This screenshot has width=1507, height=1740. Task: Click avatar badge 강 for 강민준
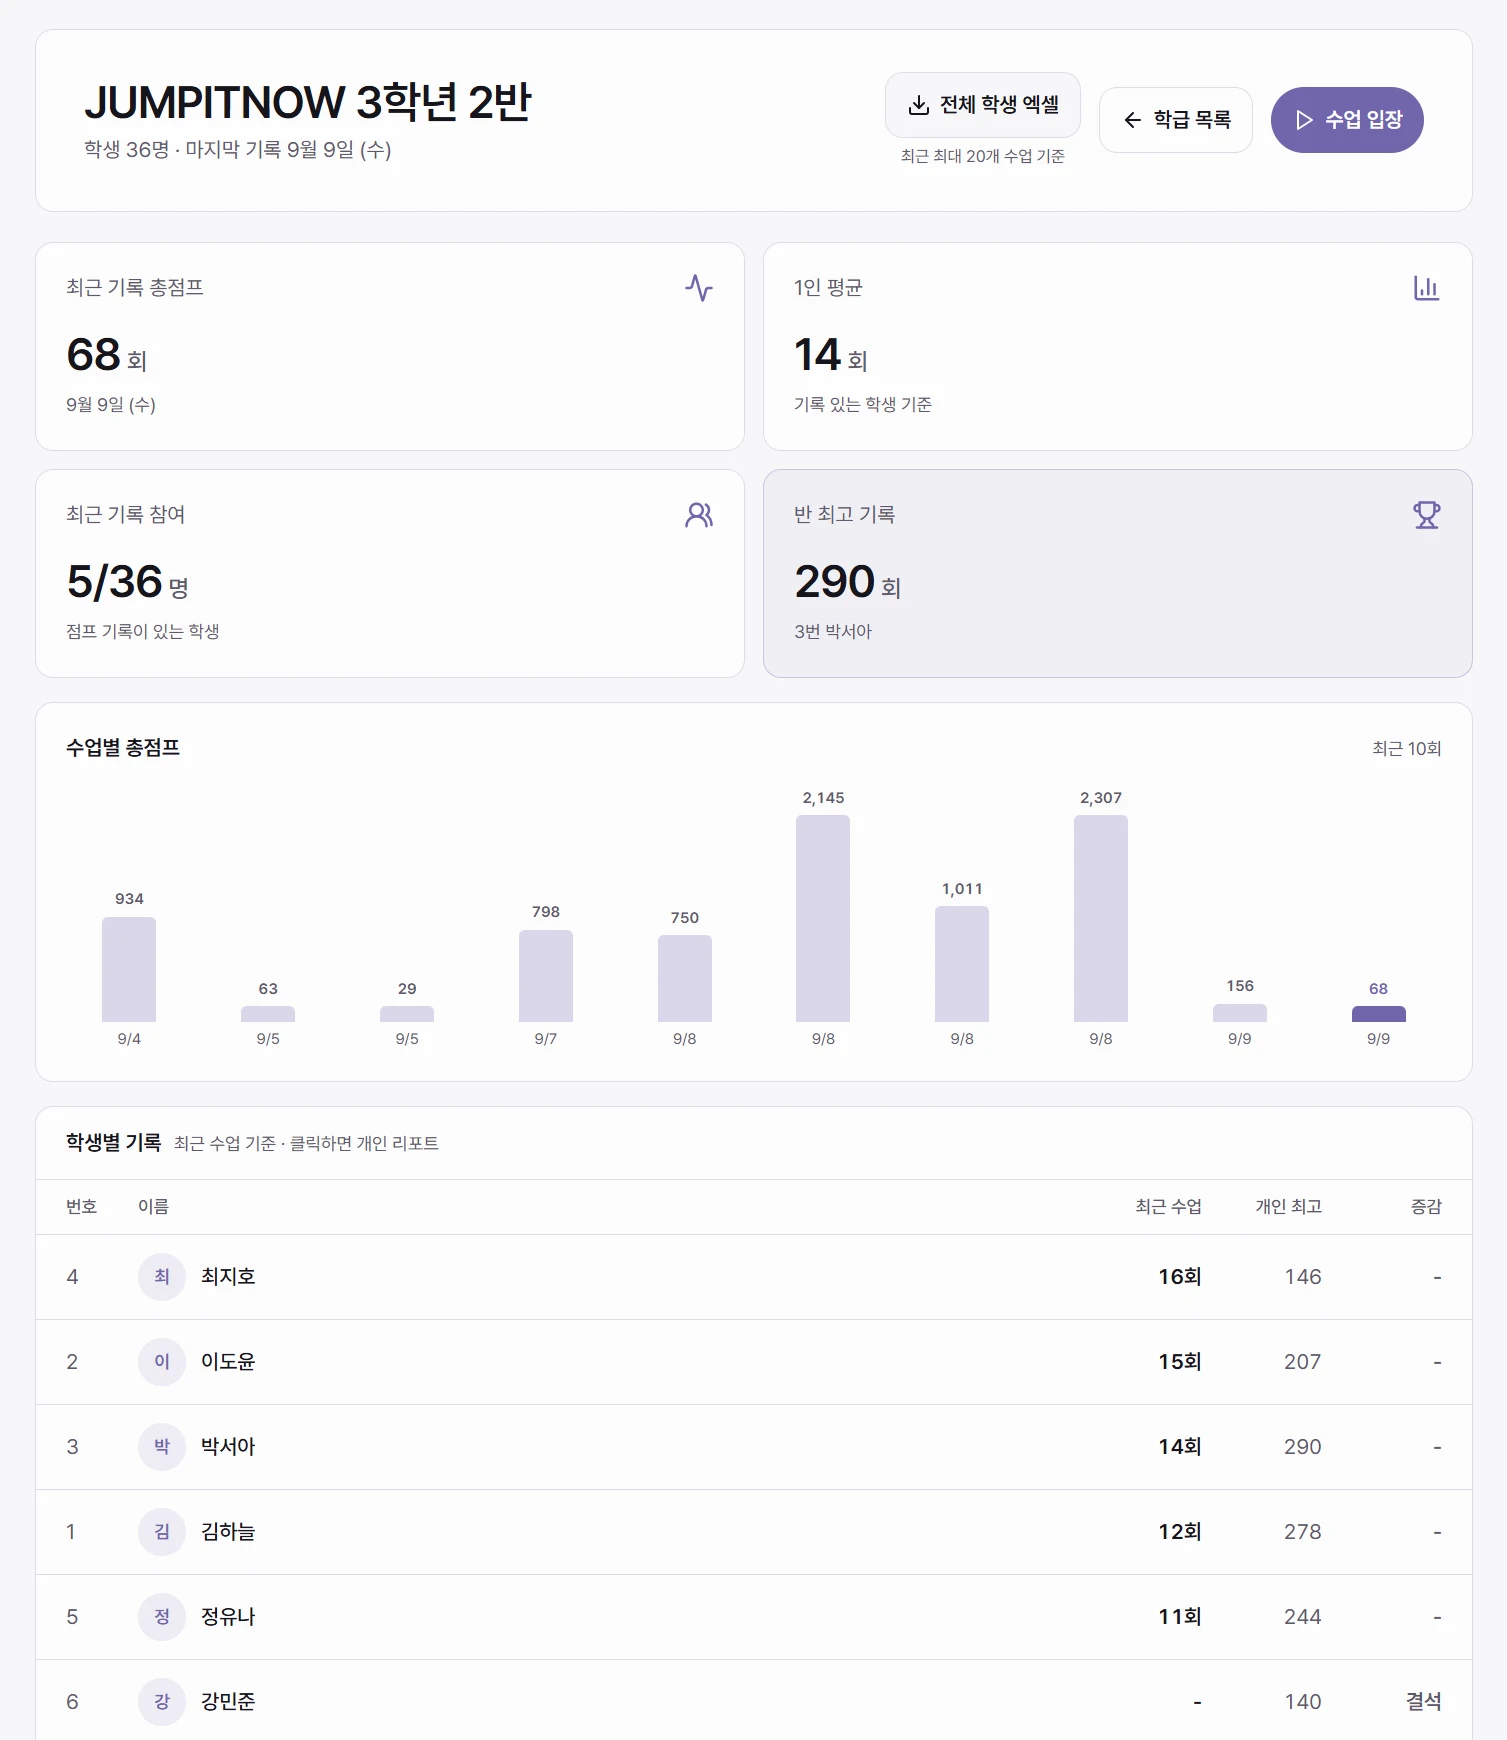(x=162, y=1702)
